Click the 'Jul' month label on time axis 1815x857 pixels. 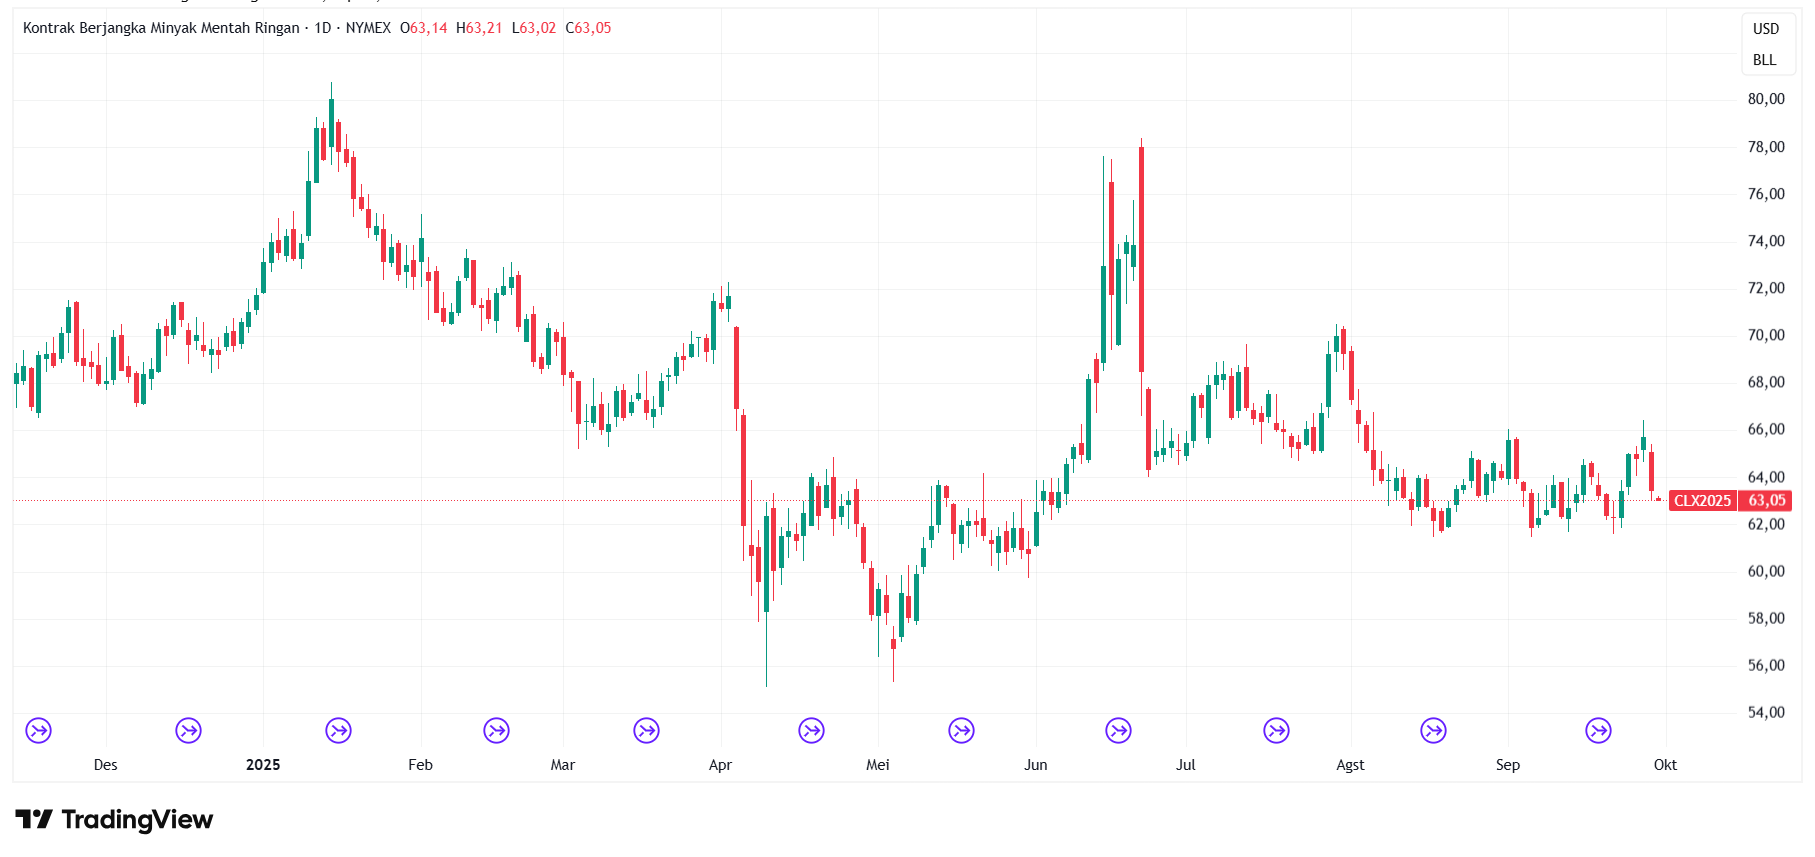1186,765
